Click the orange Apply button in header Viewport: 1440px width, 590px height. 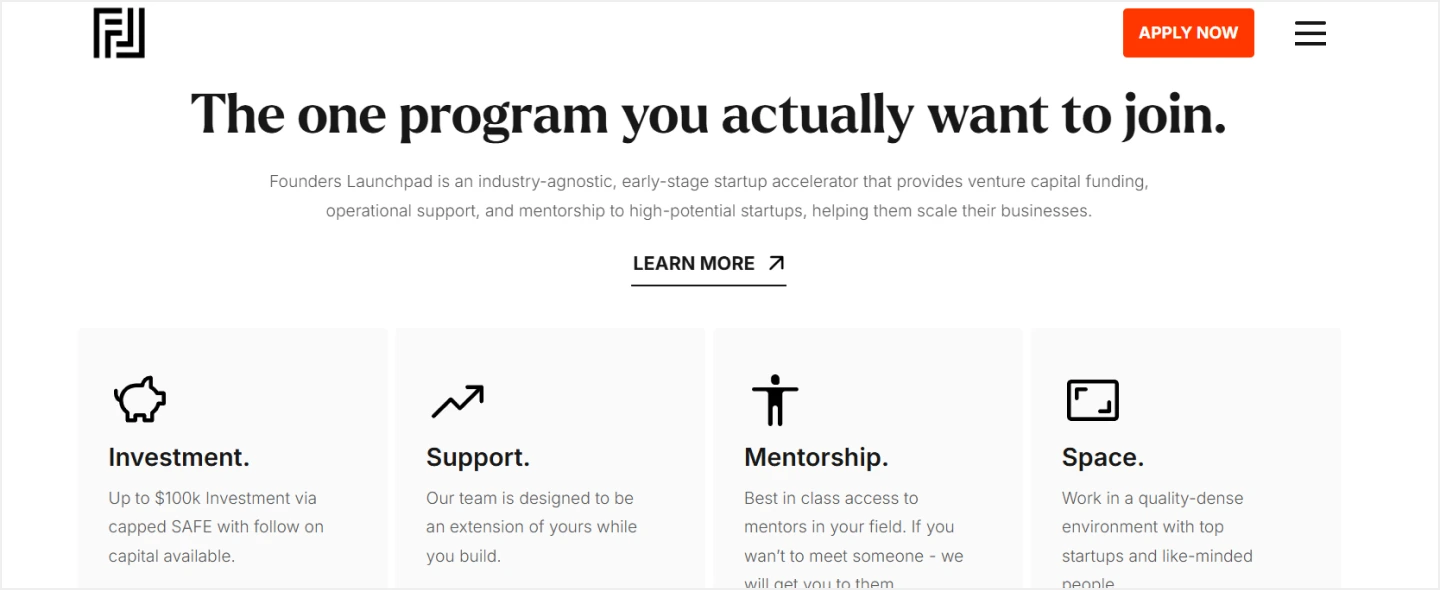click(x=1188, y=33)
